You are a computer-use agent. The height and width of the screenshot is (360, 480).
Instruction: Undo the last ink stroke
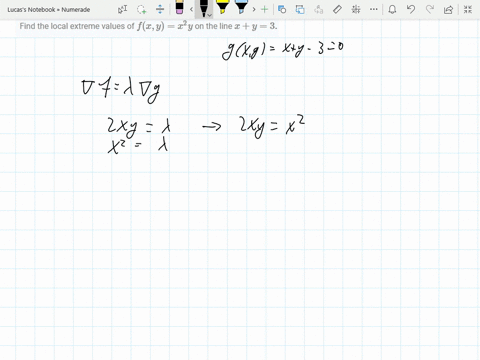[x=411, y=9]
